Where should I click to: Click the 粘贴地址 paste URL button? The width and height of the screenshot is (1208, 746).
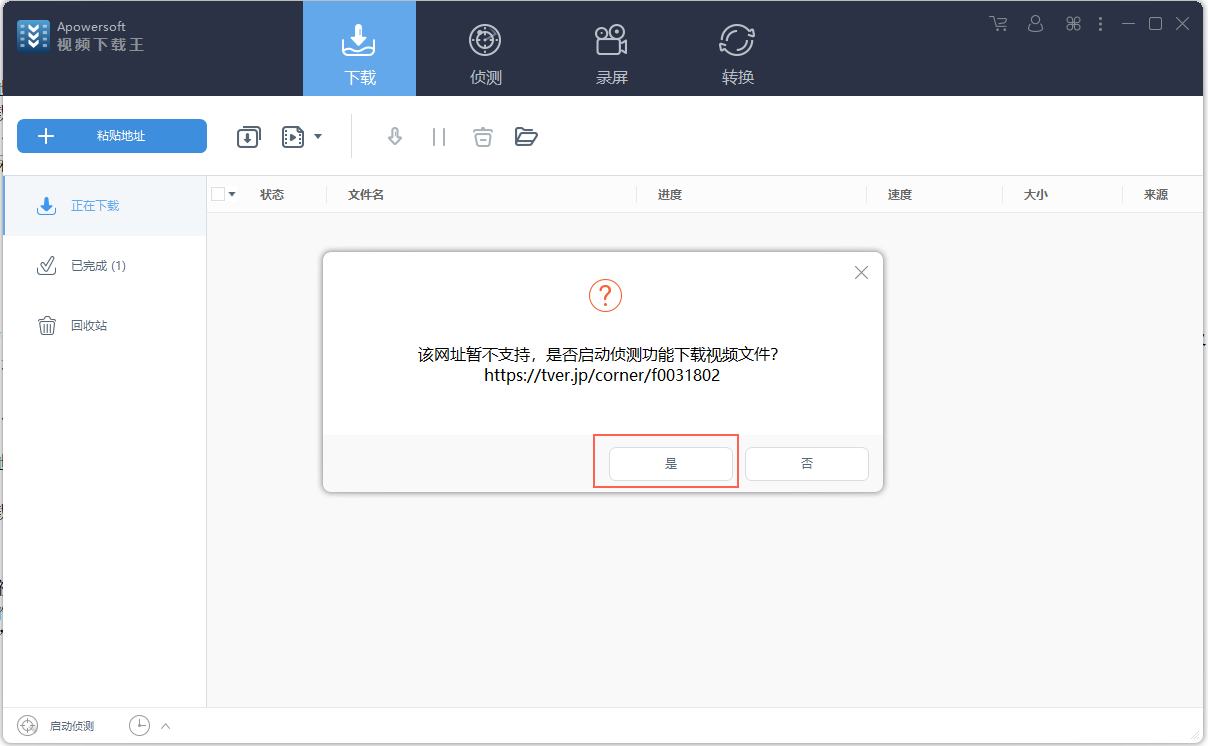coord(112,136)
